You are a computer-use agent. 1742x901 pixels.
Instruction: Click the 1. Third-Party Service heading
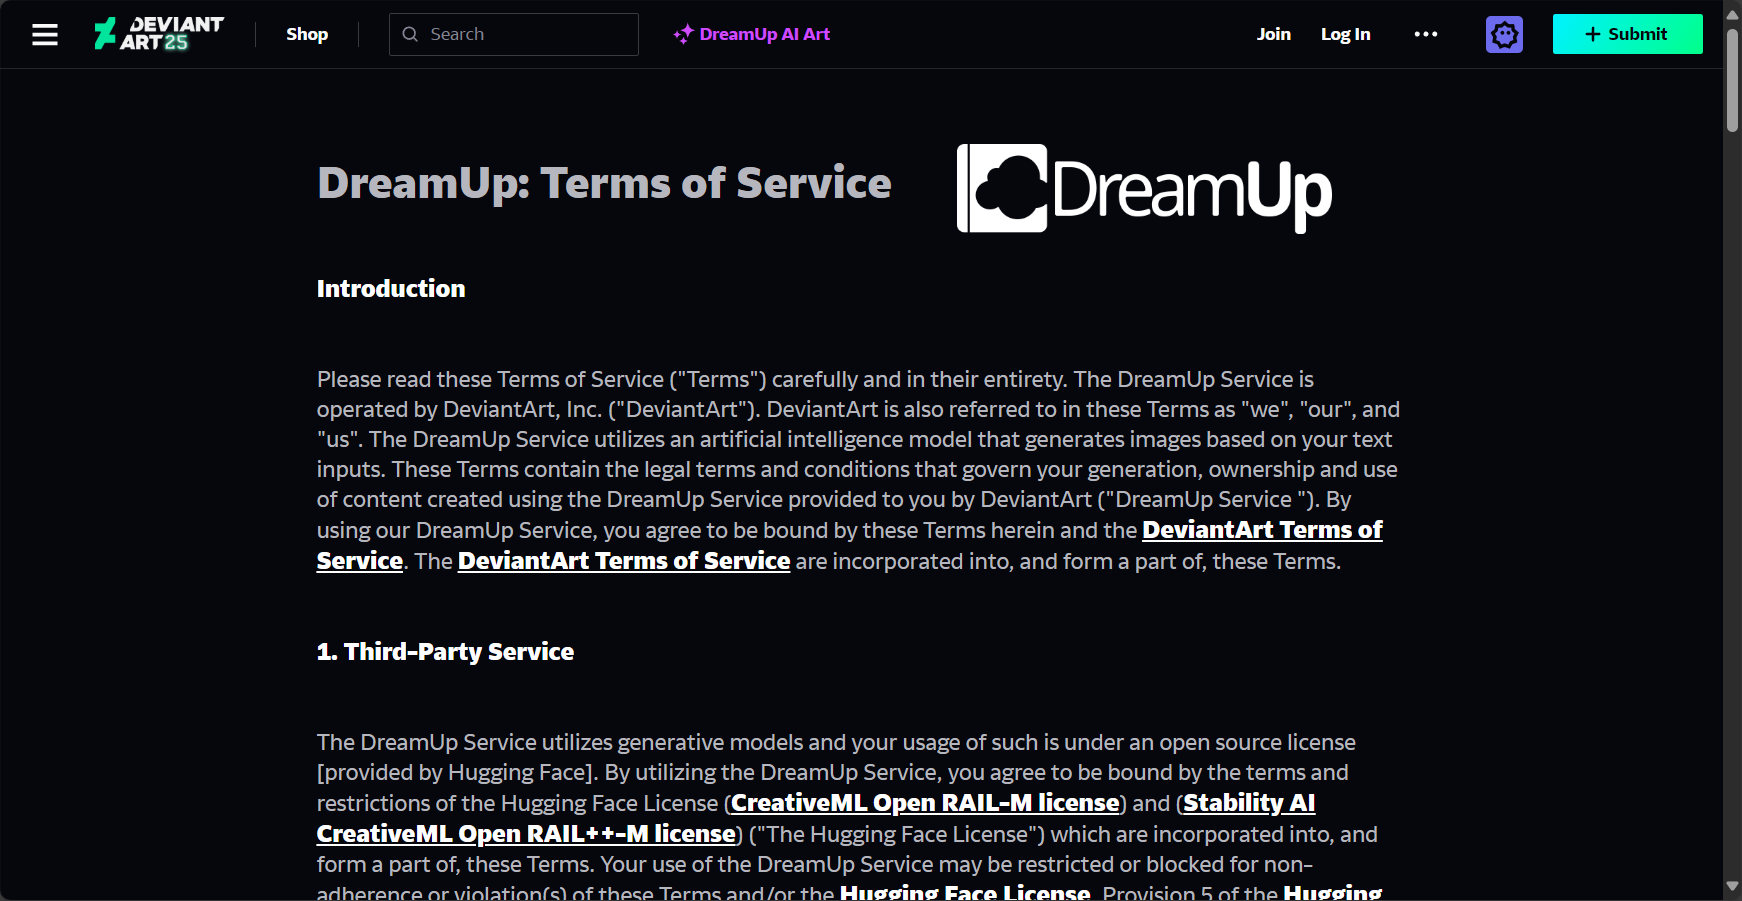coord(445,652)
